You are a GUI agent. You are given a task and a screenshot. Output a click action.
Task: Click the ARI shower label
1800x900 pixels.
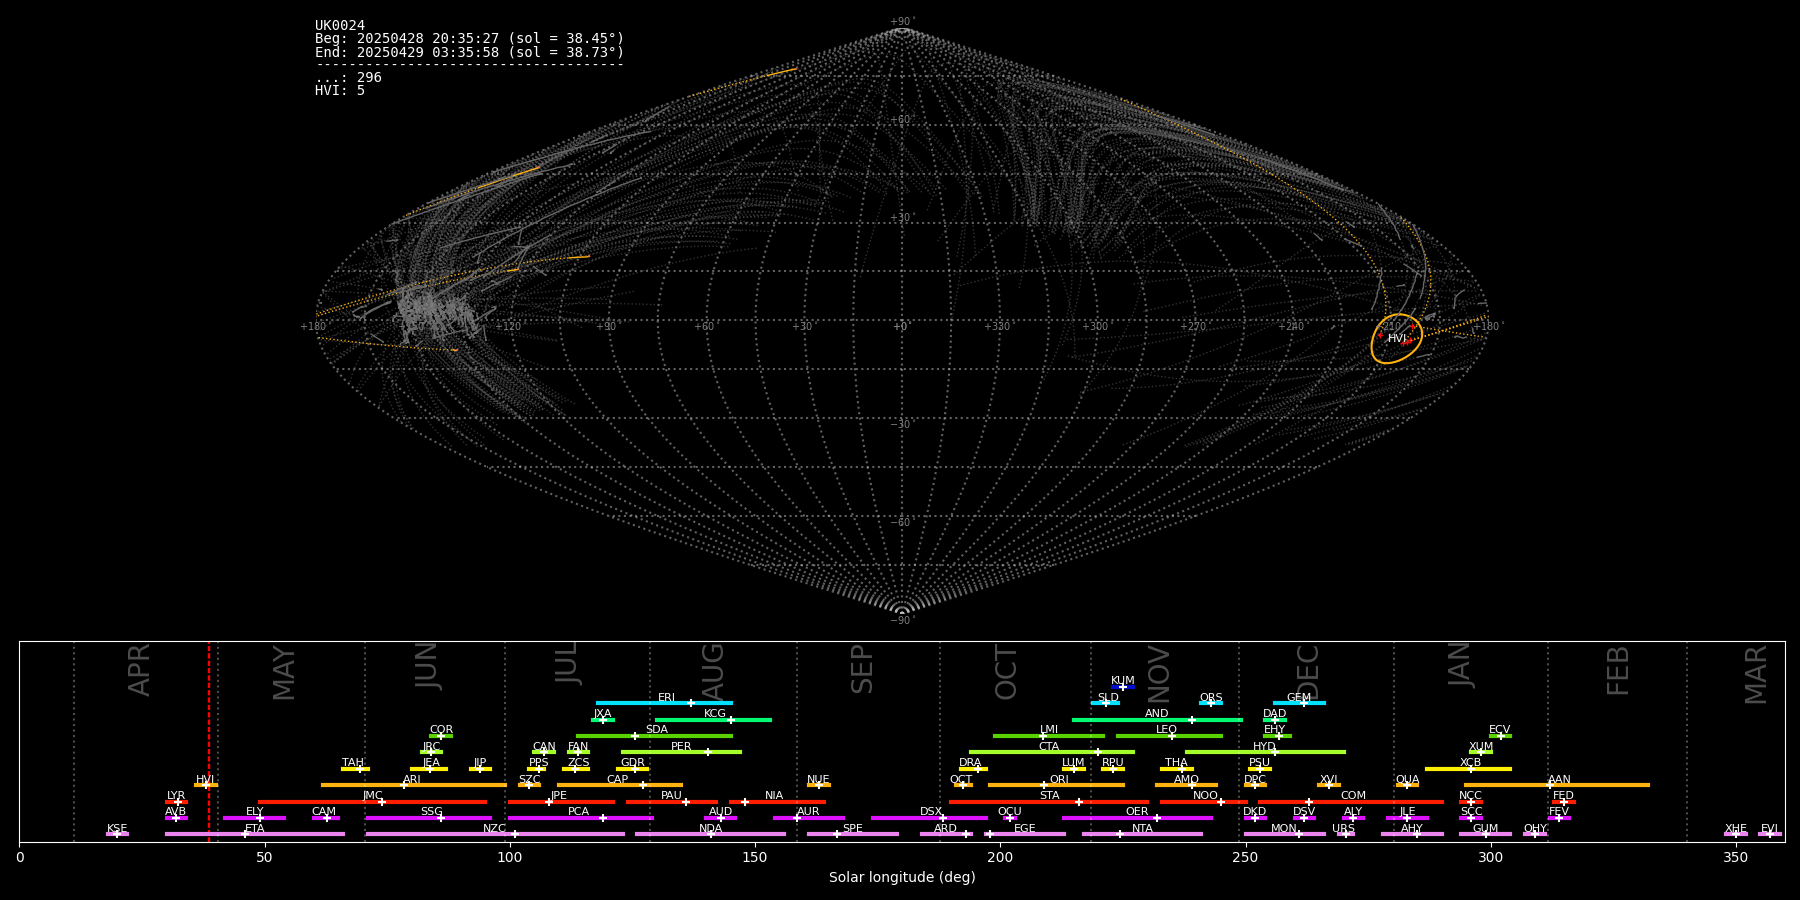point(412,780)
